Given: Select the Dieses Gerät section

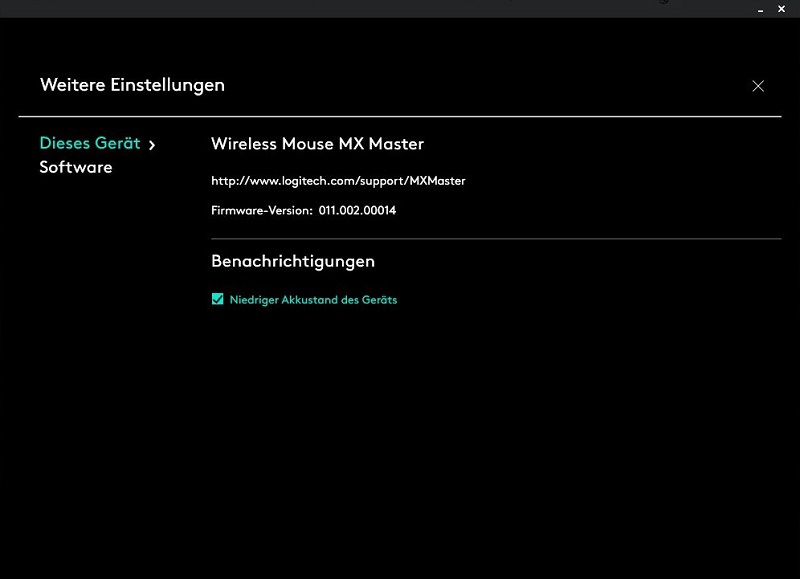Looking at the screenshot, I should (x=90, y=143).
